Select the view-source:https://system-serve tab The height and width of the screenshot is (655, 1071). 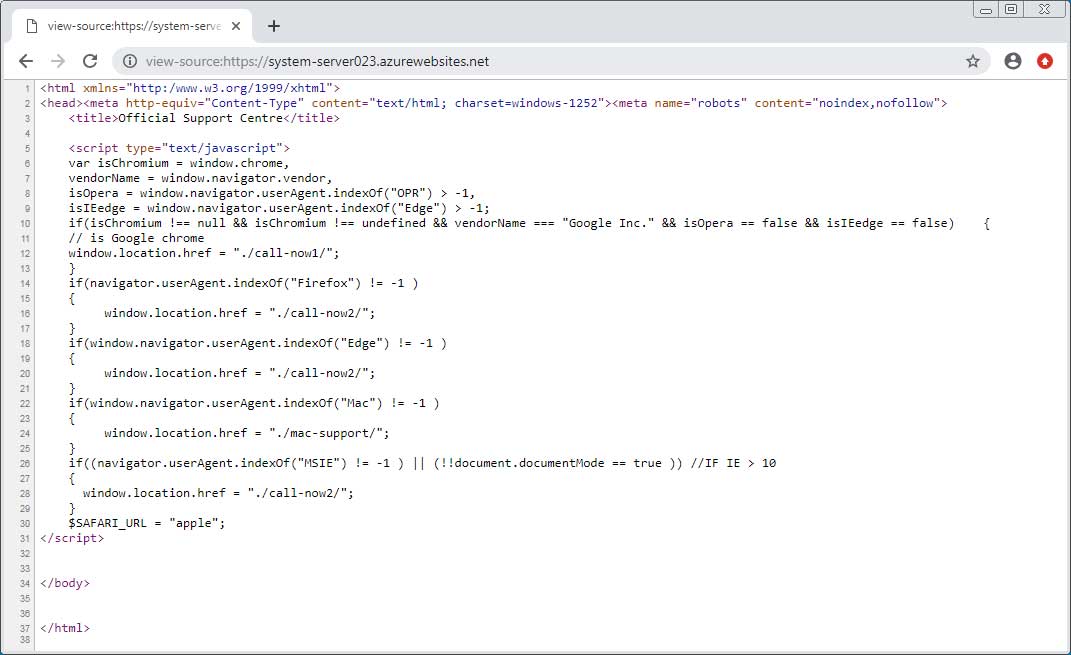132,26
